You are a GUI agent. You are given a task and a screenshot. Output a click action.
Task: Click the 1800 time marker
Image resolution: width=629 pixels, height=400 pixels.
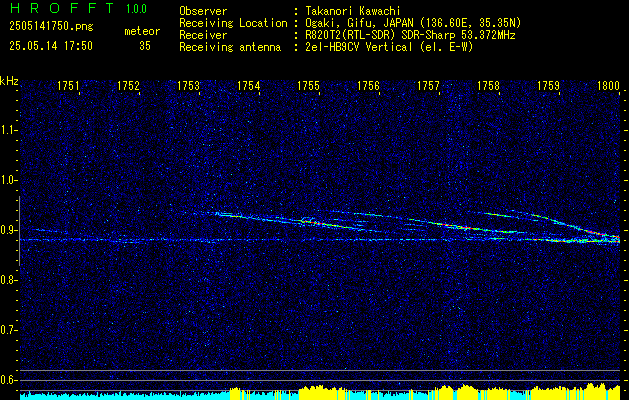(609, 85)
